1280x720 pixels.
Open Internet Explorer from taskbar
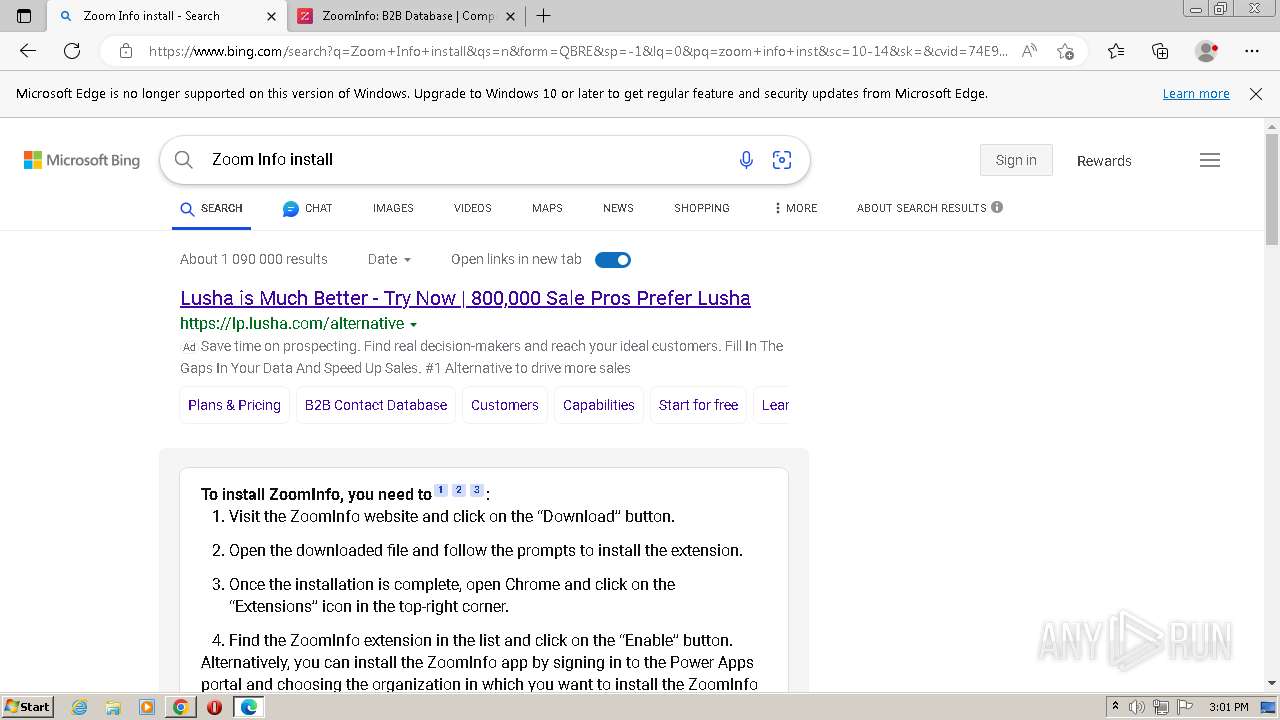click(80, 707)
